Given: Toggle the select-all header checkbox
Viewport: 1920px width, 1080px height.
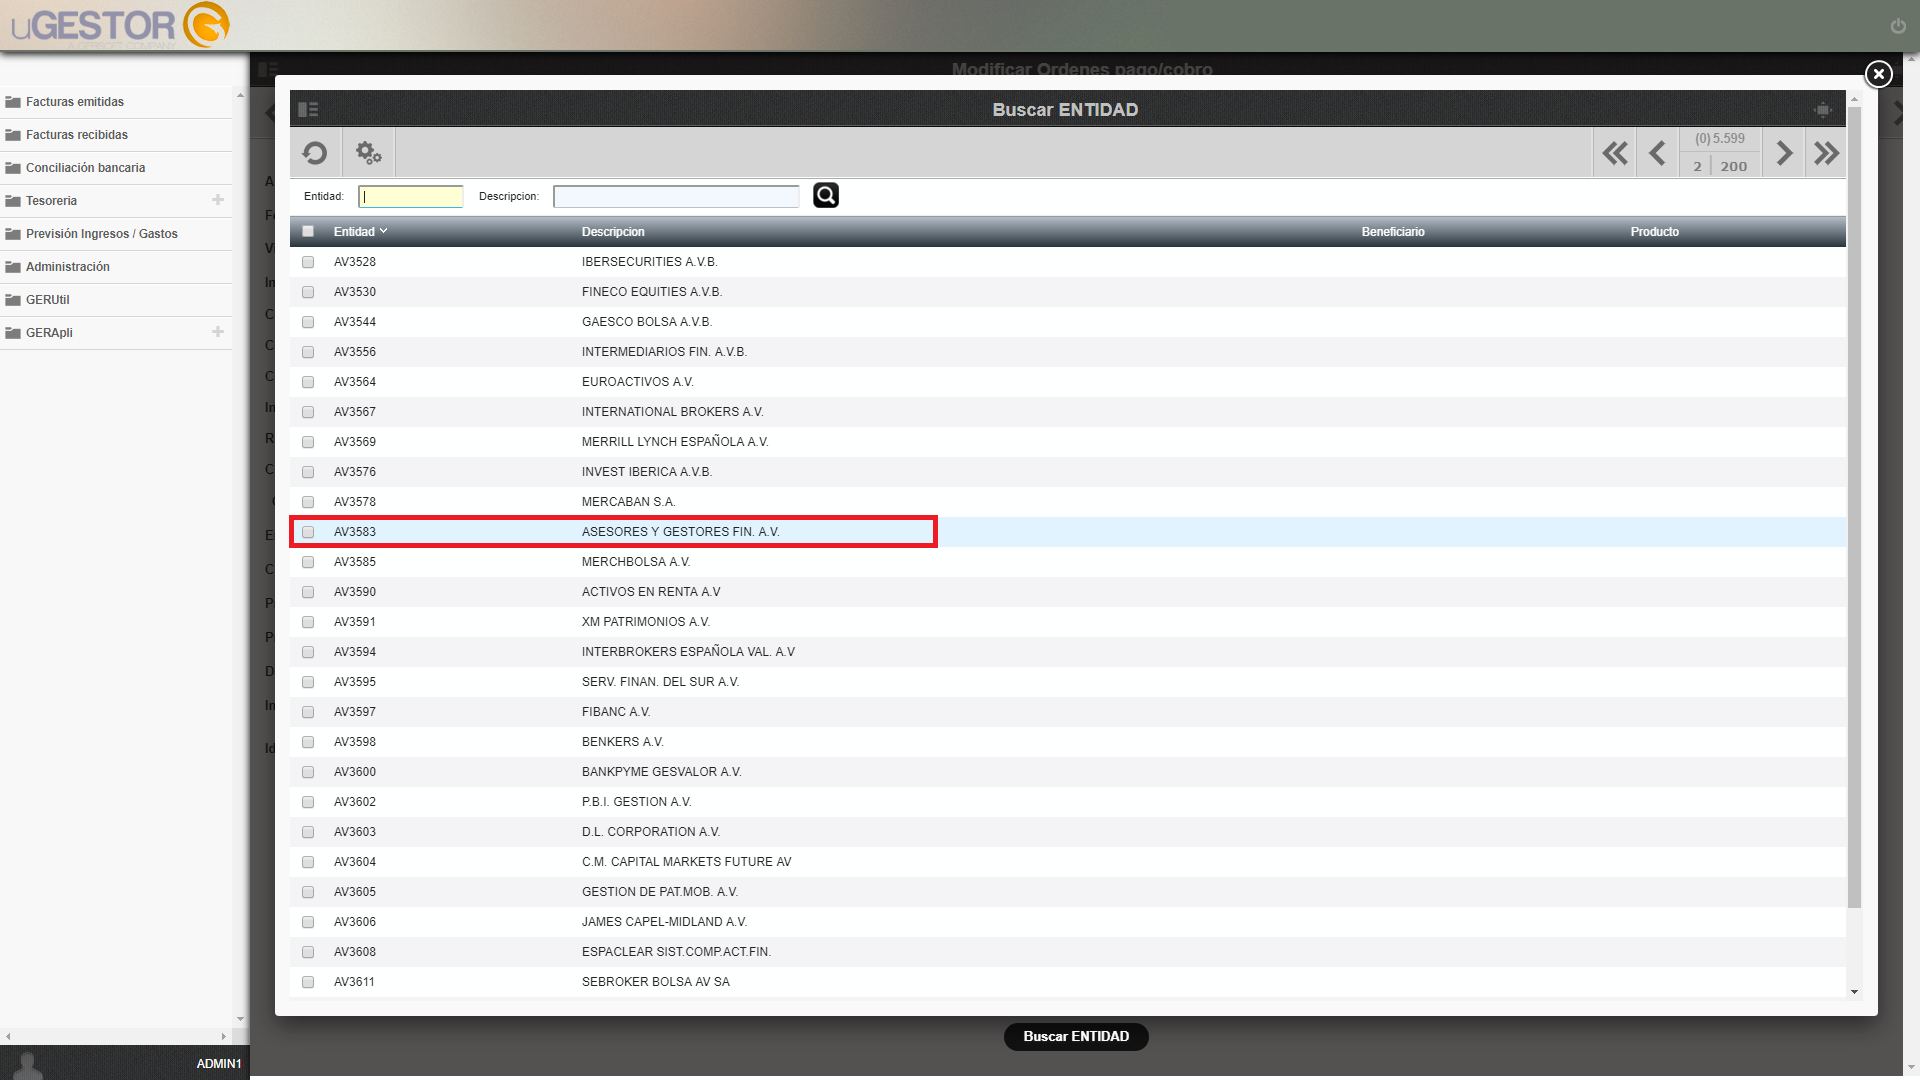Looking at the screenshot, I should 308,231.
